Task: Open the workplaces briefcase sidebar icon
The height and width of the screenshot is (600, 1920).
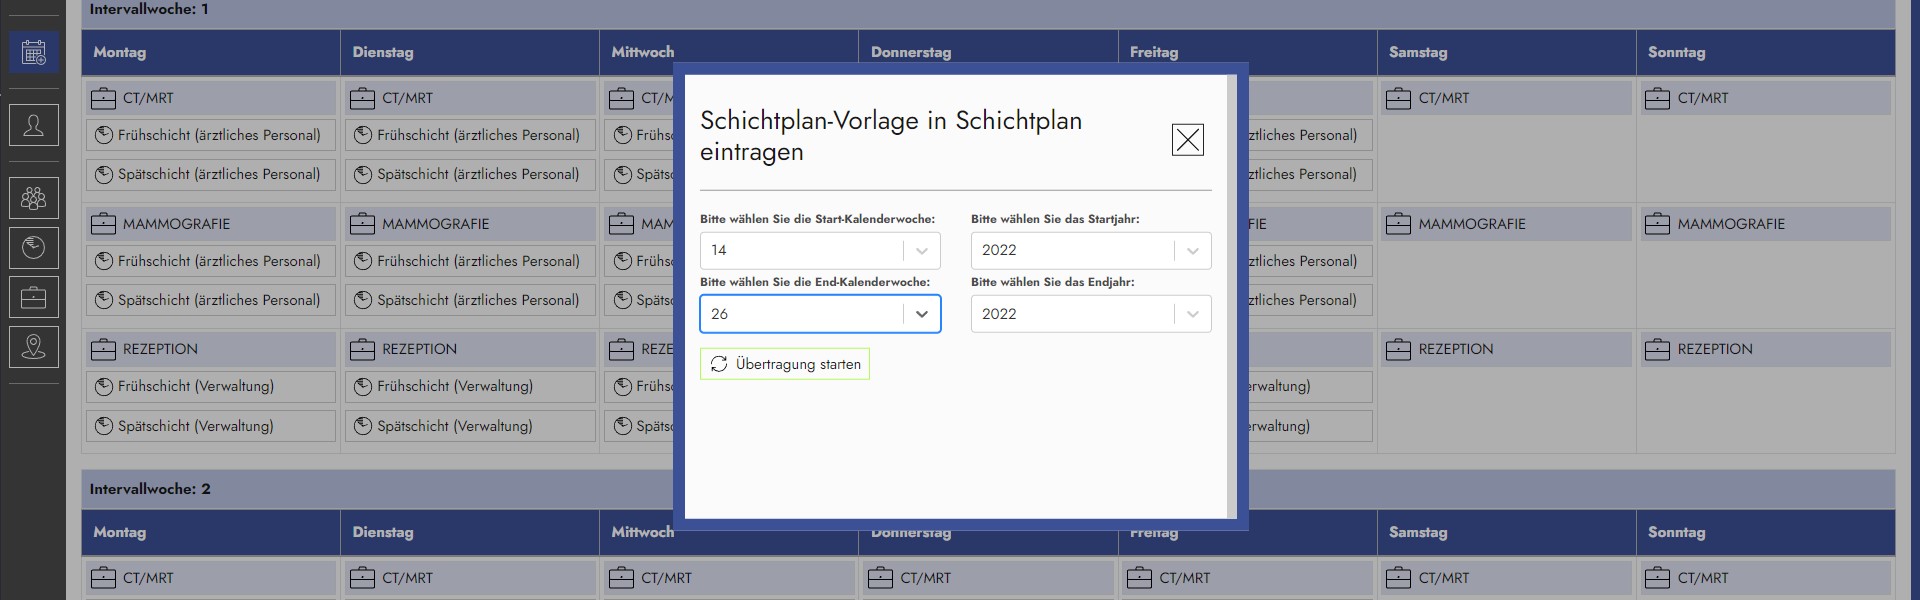Action: pos(34,297)
